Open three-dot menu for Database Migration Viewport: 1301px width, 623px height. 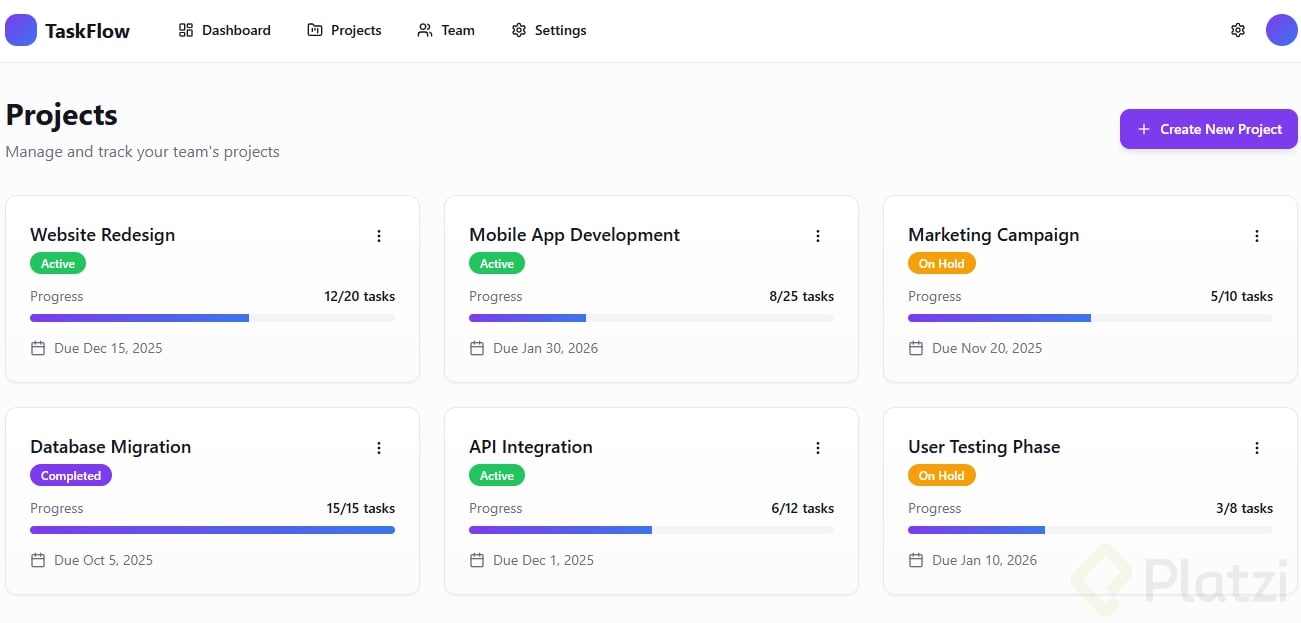click(x=379, y=448)
